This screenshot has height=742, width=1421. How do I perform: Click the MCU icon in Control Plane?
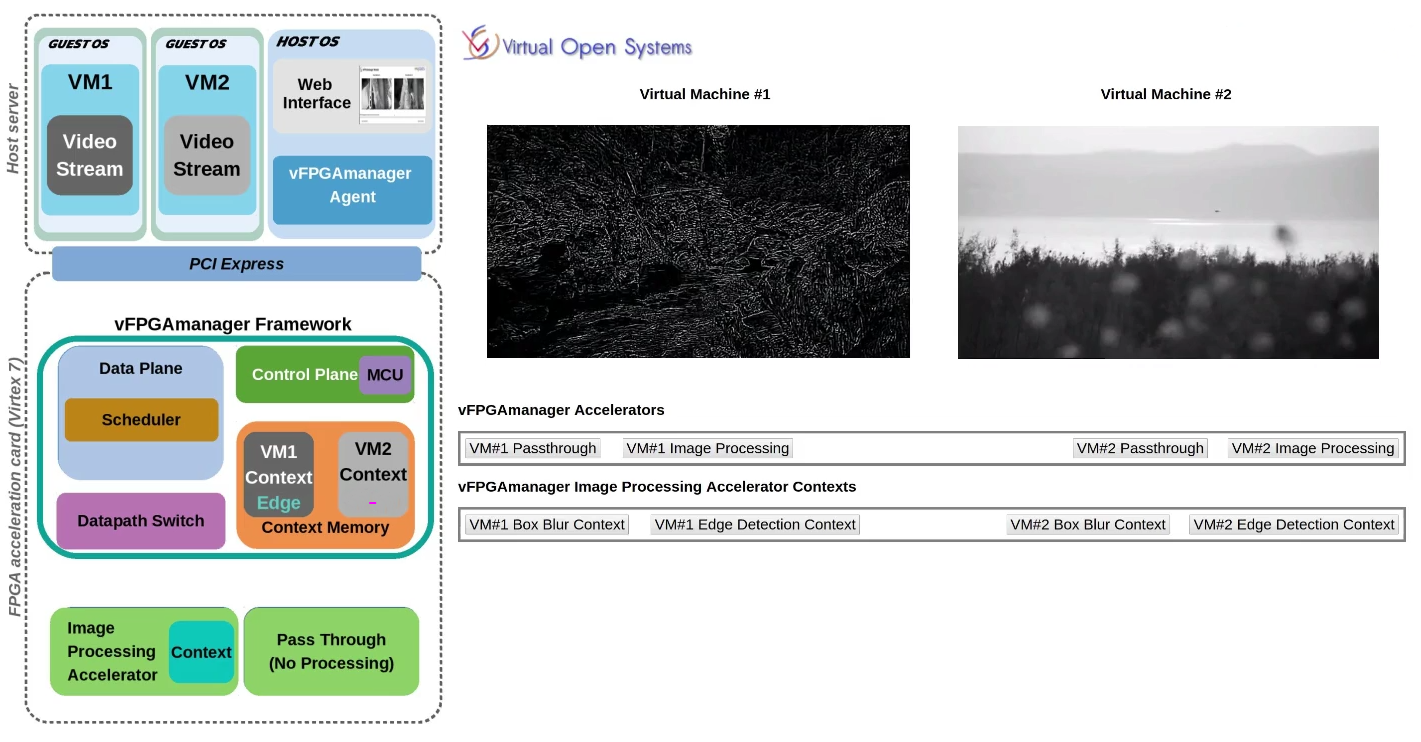[x=385, y=375]
